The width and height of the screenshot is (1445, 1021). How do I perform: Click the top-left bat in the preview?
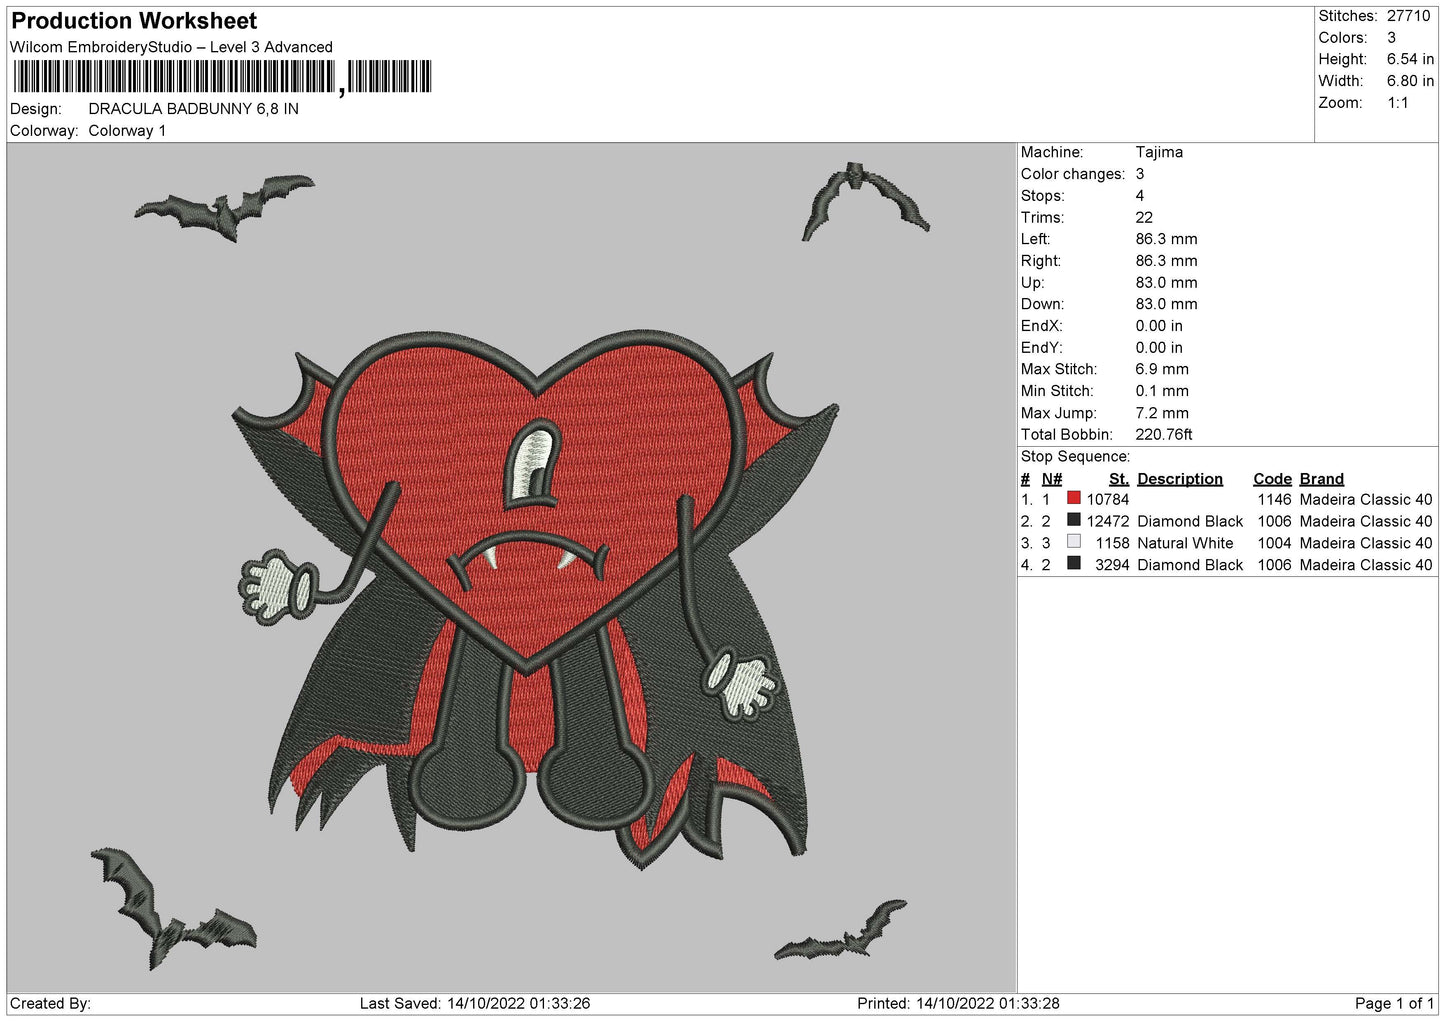coord(224,207)
